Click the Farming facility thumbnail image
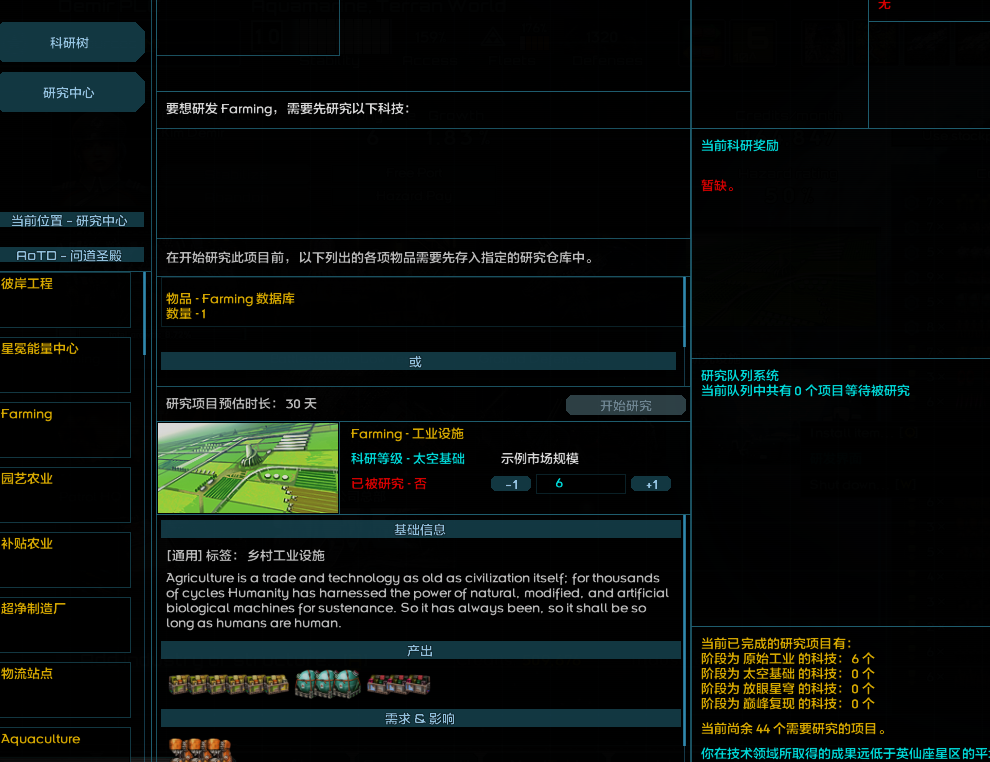The width and height of the screenshot is (990, 762). 248,468
